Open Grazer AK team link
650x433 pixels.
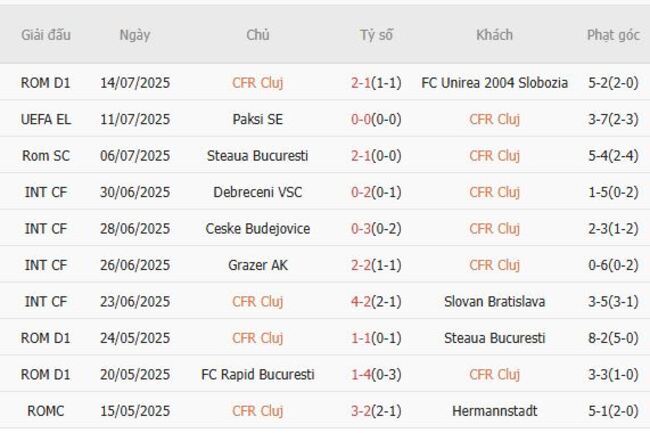pos(258,265)
